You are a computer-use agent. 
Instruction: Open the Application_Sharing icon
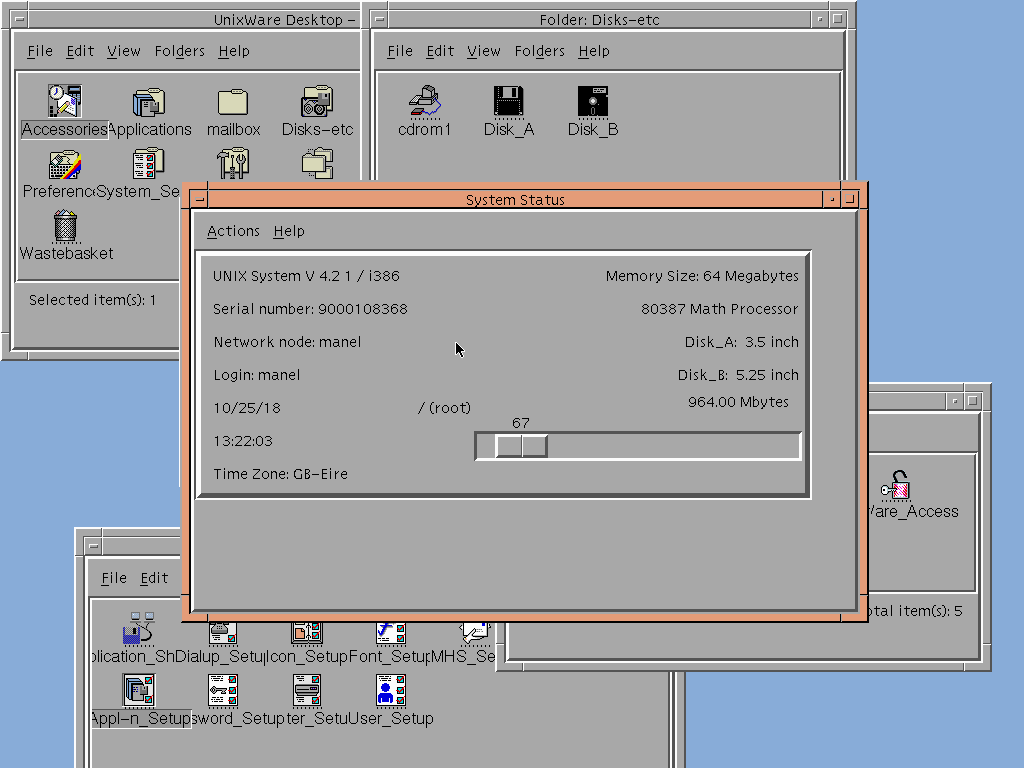(138, 628)
